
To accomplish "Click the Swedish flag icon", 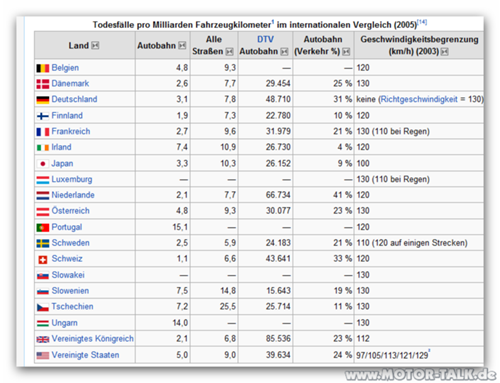I will pos(43,243).
